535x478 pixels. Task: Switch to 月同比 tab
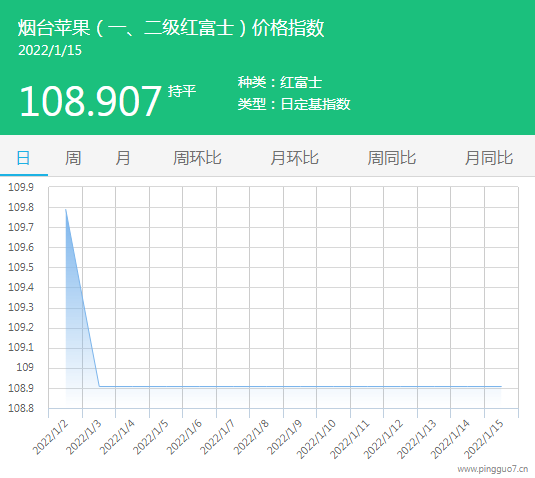click(x=489, y=158)
